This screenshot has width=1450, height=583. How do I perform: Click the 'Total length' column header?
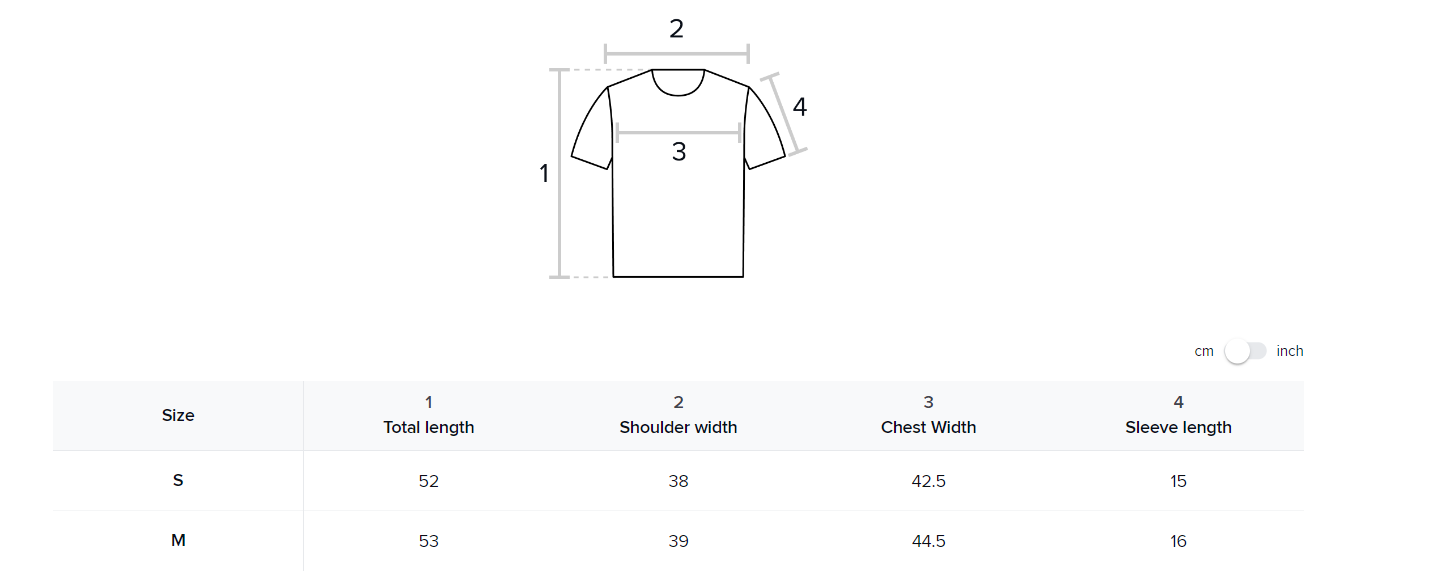click(x=429, y=427)
